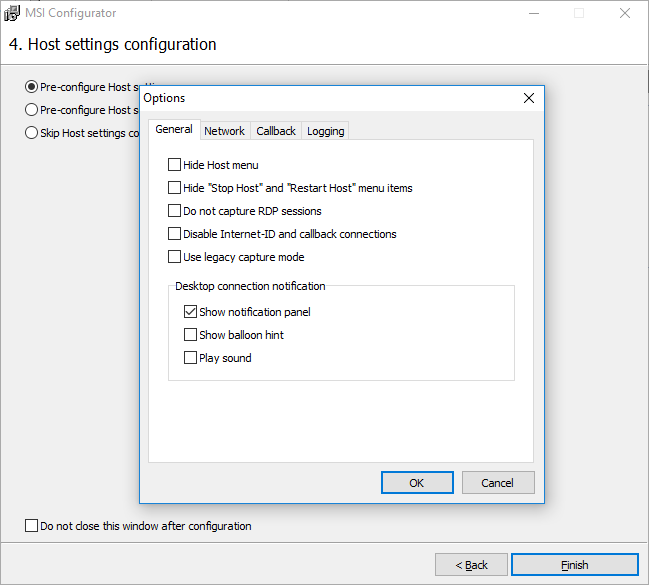Viewport: 649px width, 585px height.
Task: Check Hide Stop Host and Restart Host items
Action: [x=175, y=188]
